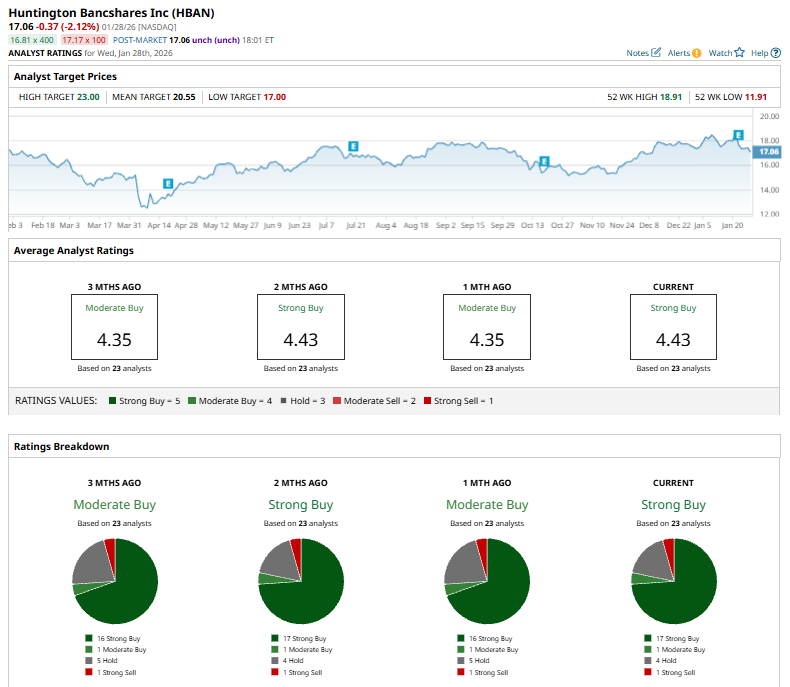Click the red Strong Sell ratings swatch

tap(428, 401)
